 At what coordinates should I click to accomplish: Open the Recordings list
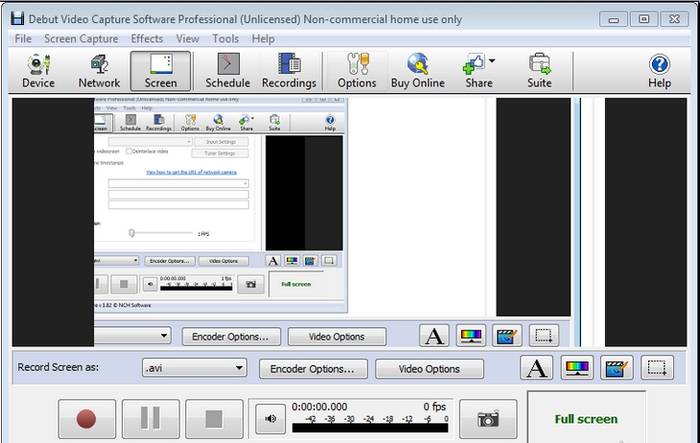288,71
